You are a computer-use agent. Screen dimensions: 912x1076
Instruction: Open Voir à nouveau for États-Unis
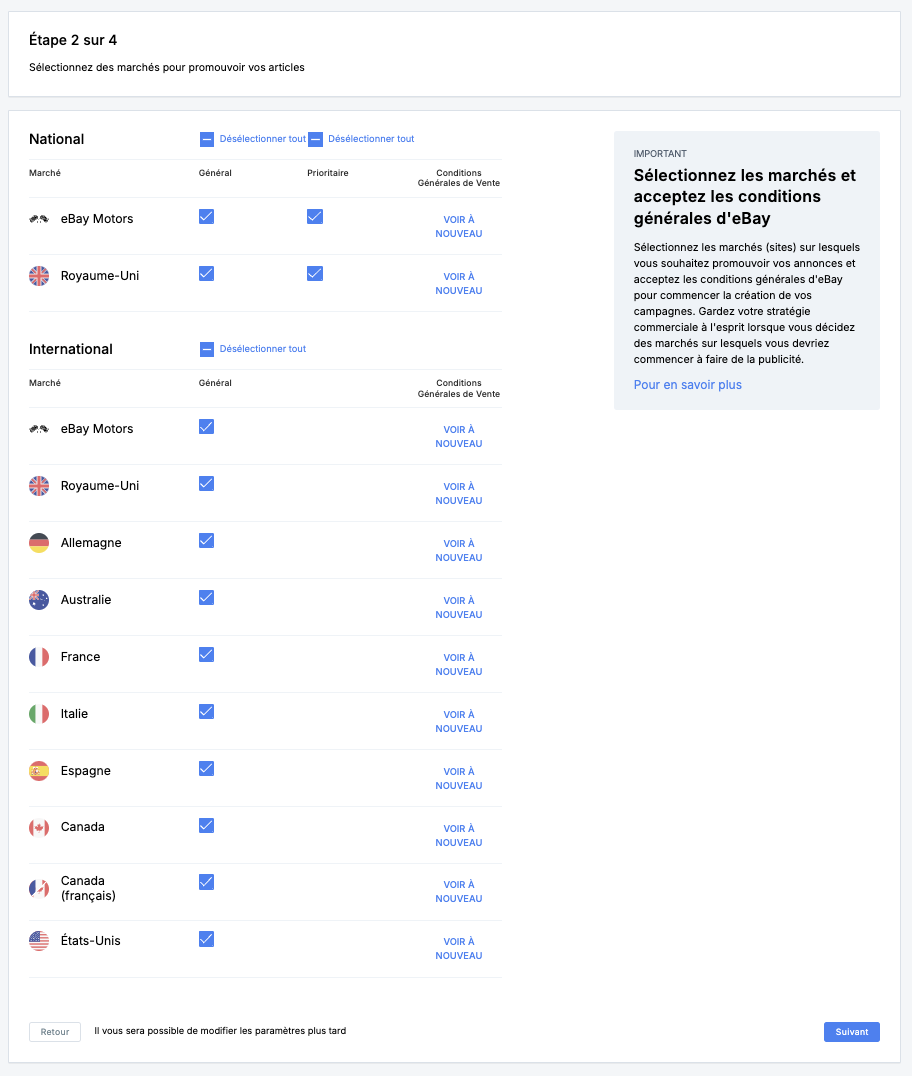click(x=458, y=948)
